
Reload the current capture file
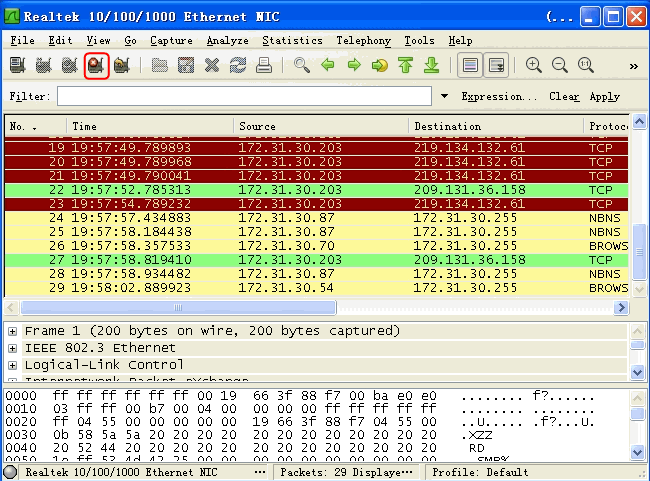[x=237, y=66]
